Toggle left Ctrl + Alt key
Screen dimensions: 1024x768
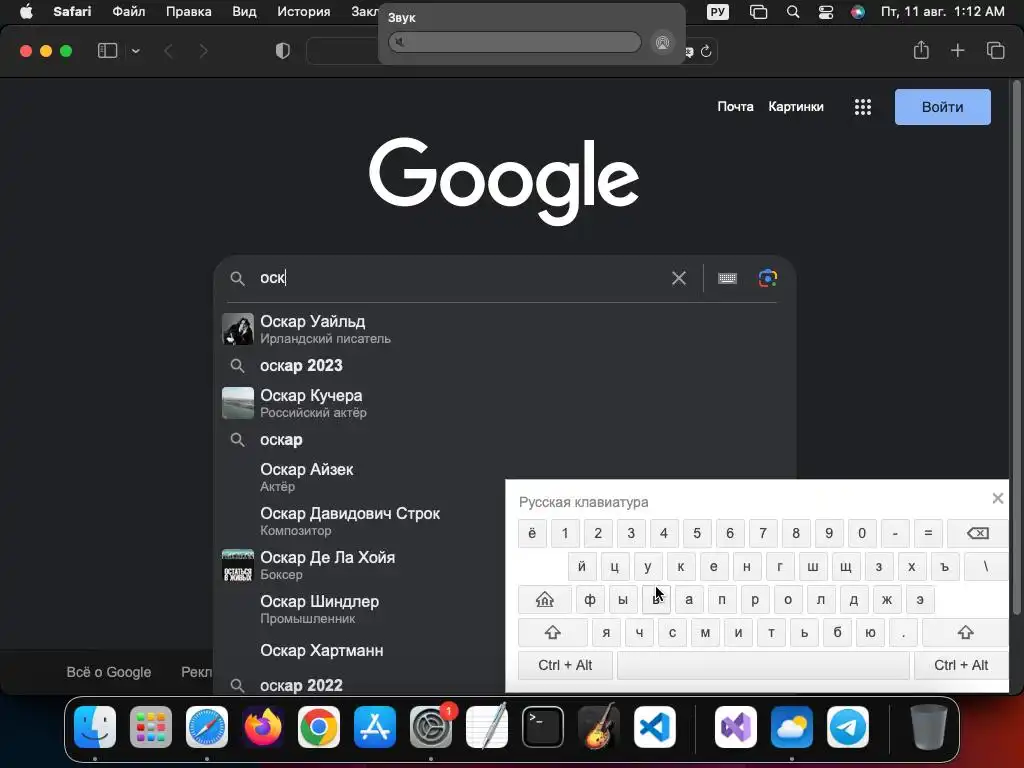tap(565, 665)
